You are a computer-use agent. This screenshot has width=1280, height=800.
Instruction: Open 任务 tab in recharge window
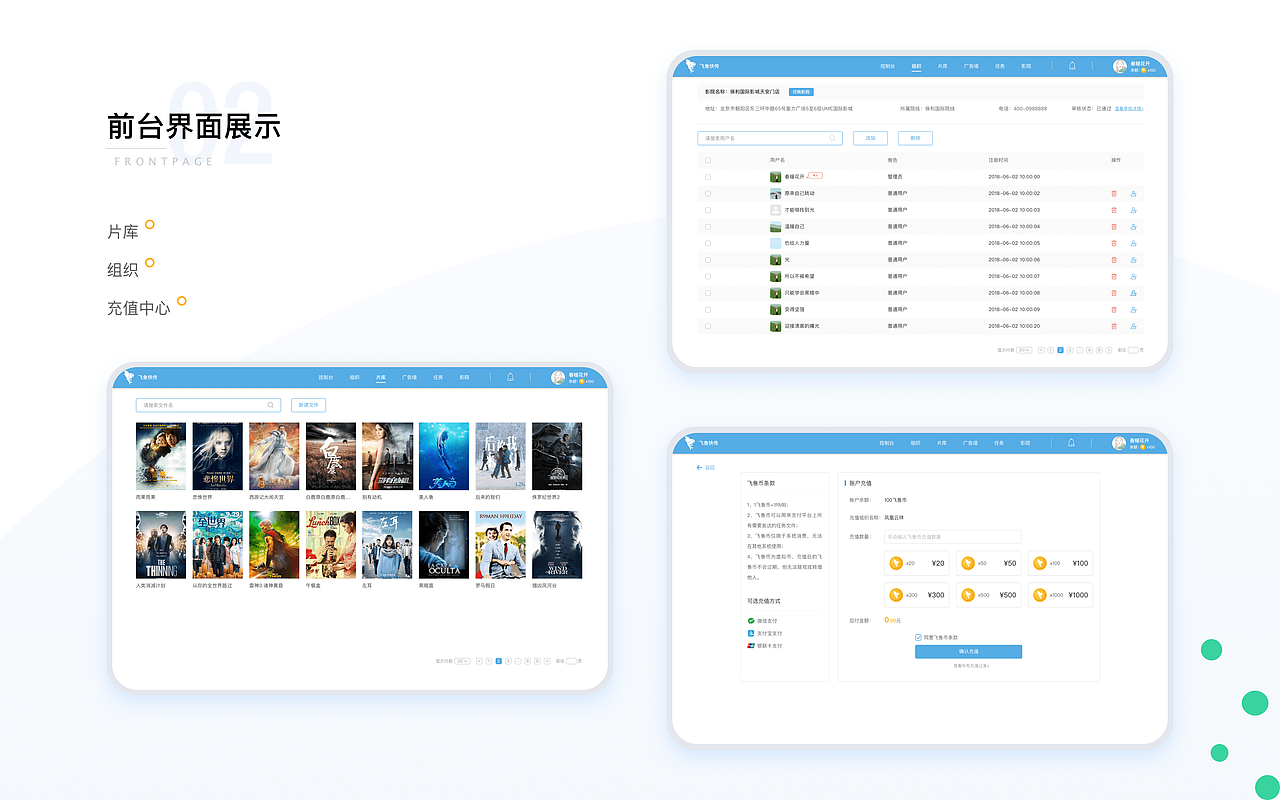[x=999, y=442]
